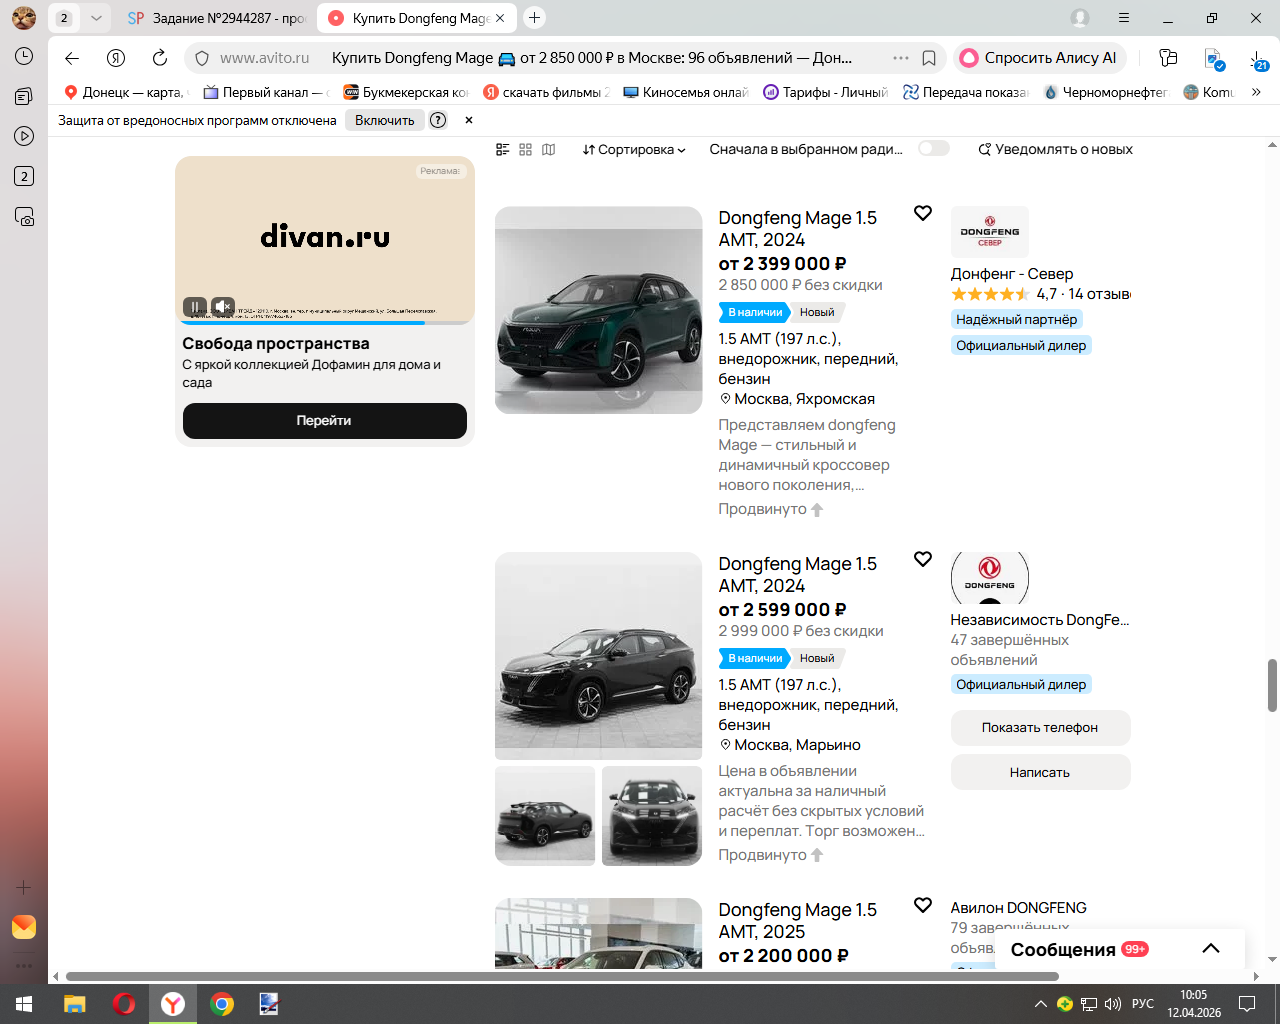Favorite the 2 399 000 ₽ Dongfeng Mage listing
1280x1024 pixels.
(923, 213)
